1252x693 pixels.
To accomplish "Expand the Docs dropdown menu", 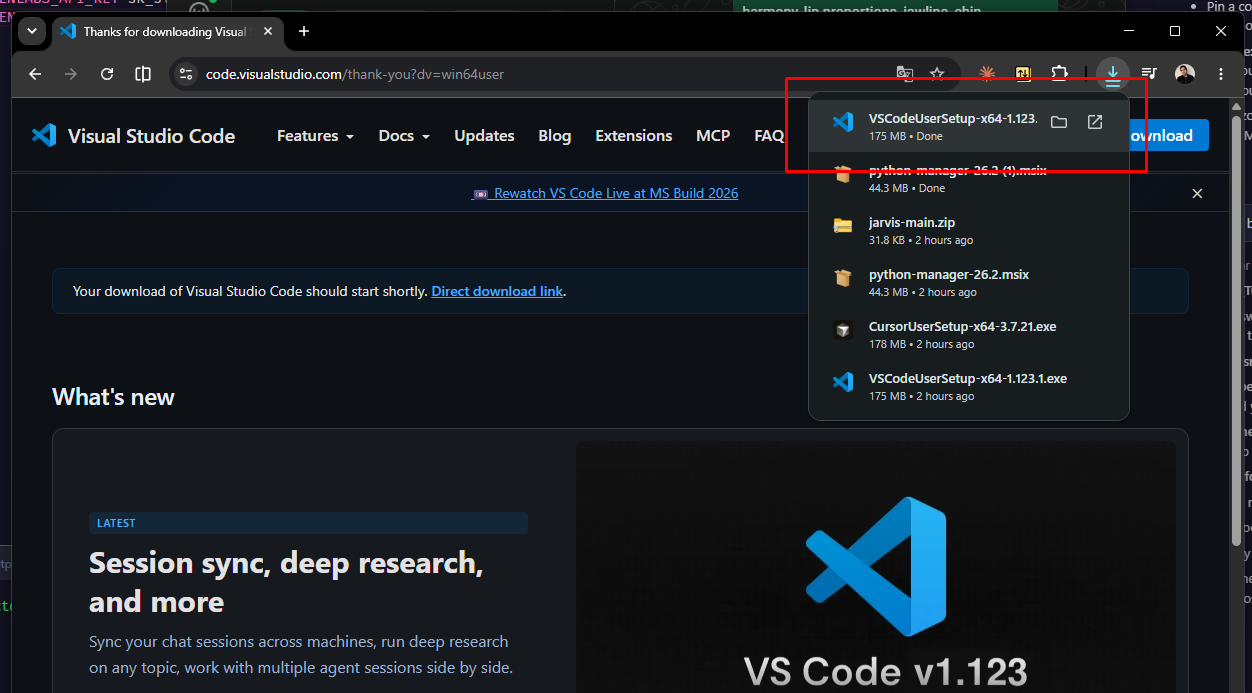I will pos(404,136).
